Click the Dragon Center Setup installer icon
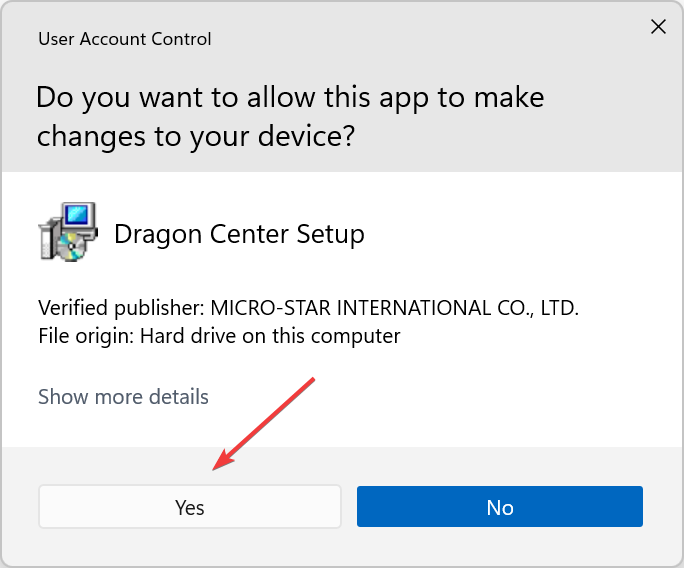684x568 pixels. pos(68,232)
